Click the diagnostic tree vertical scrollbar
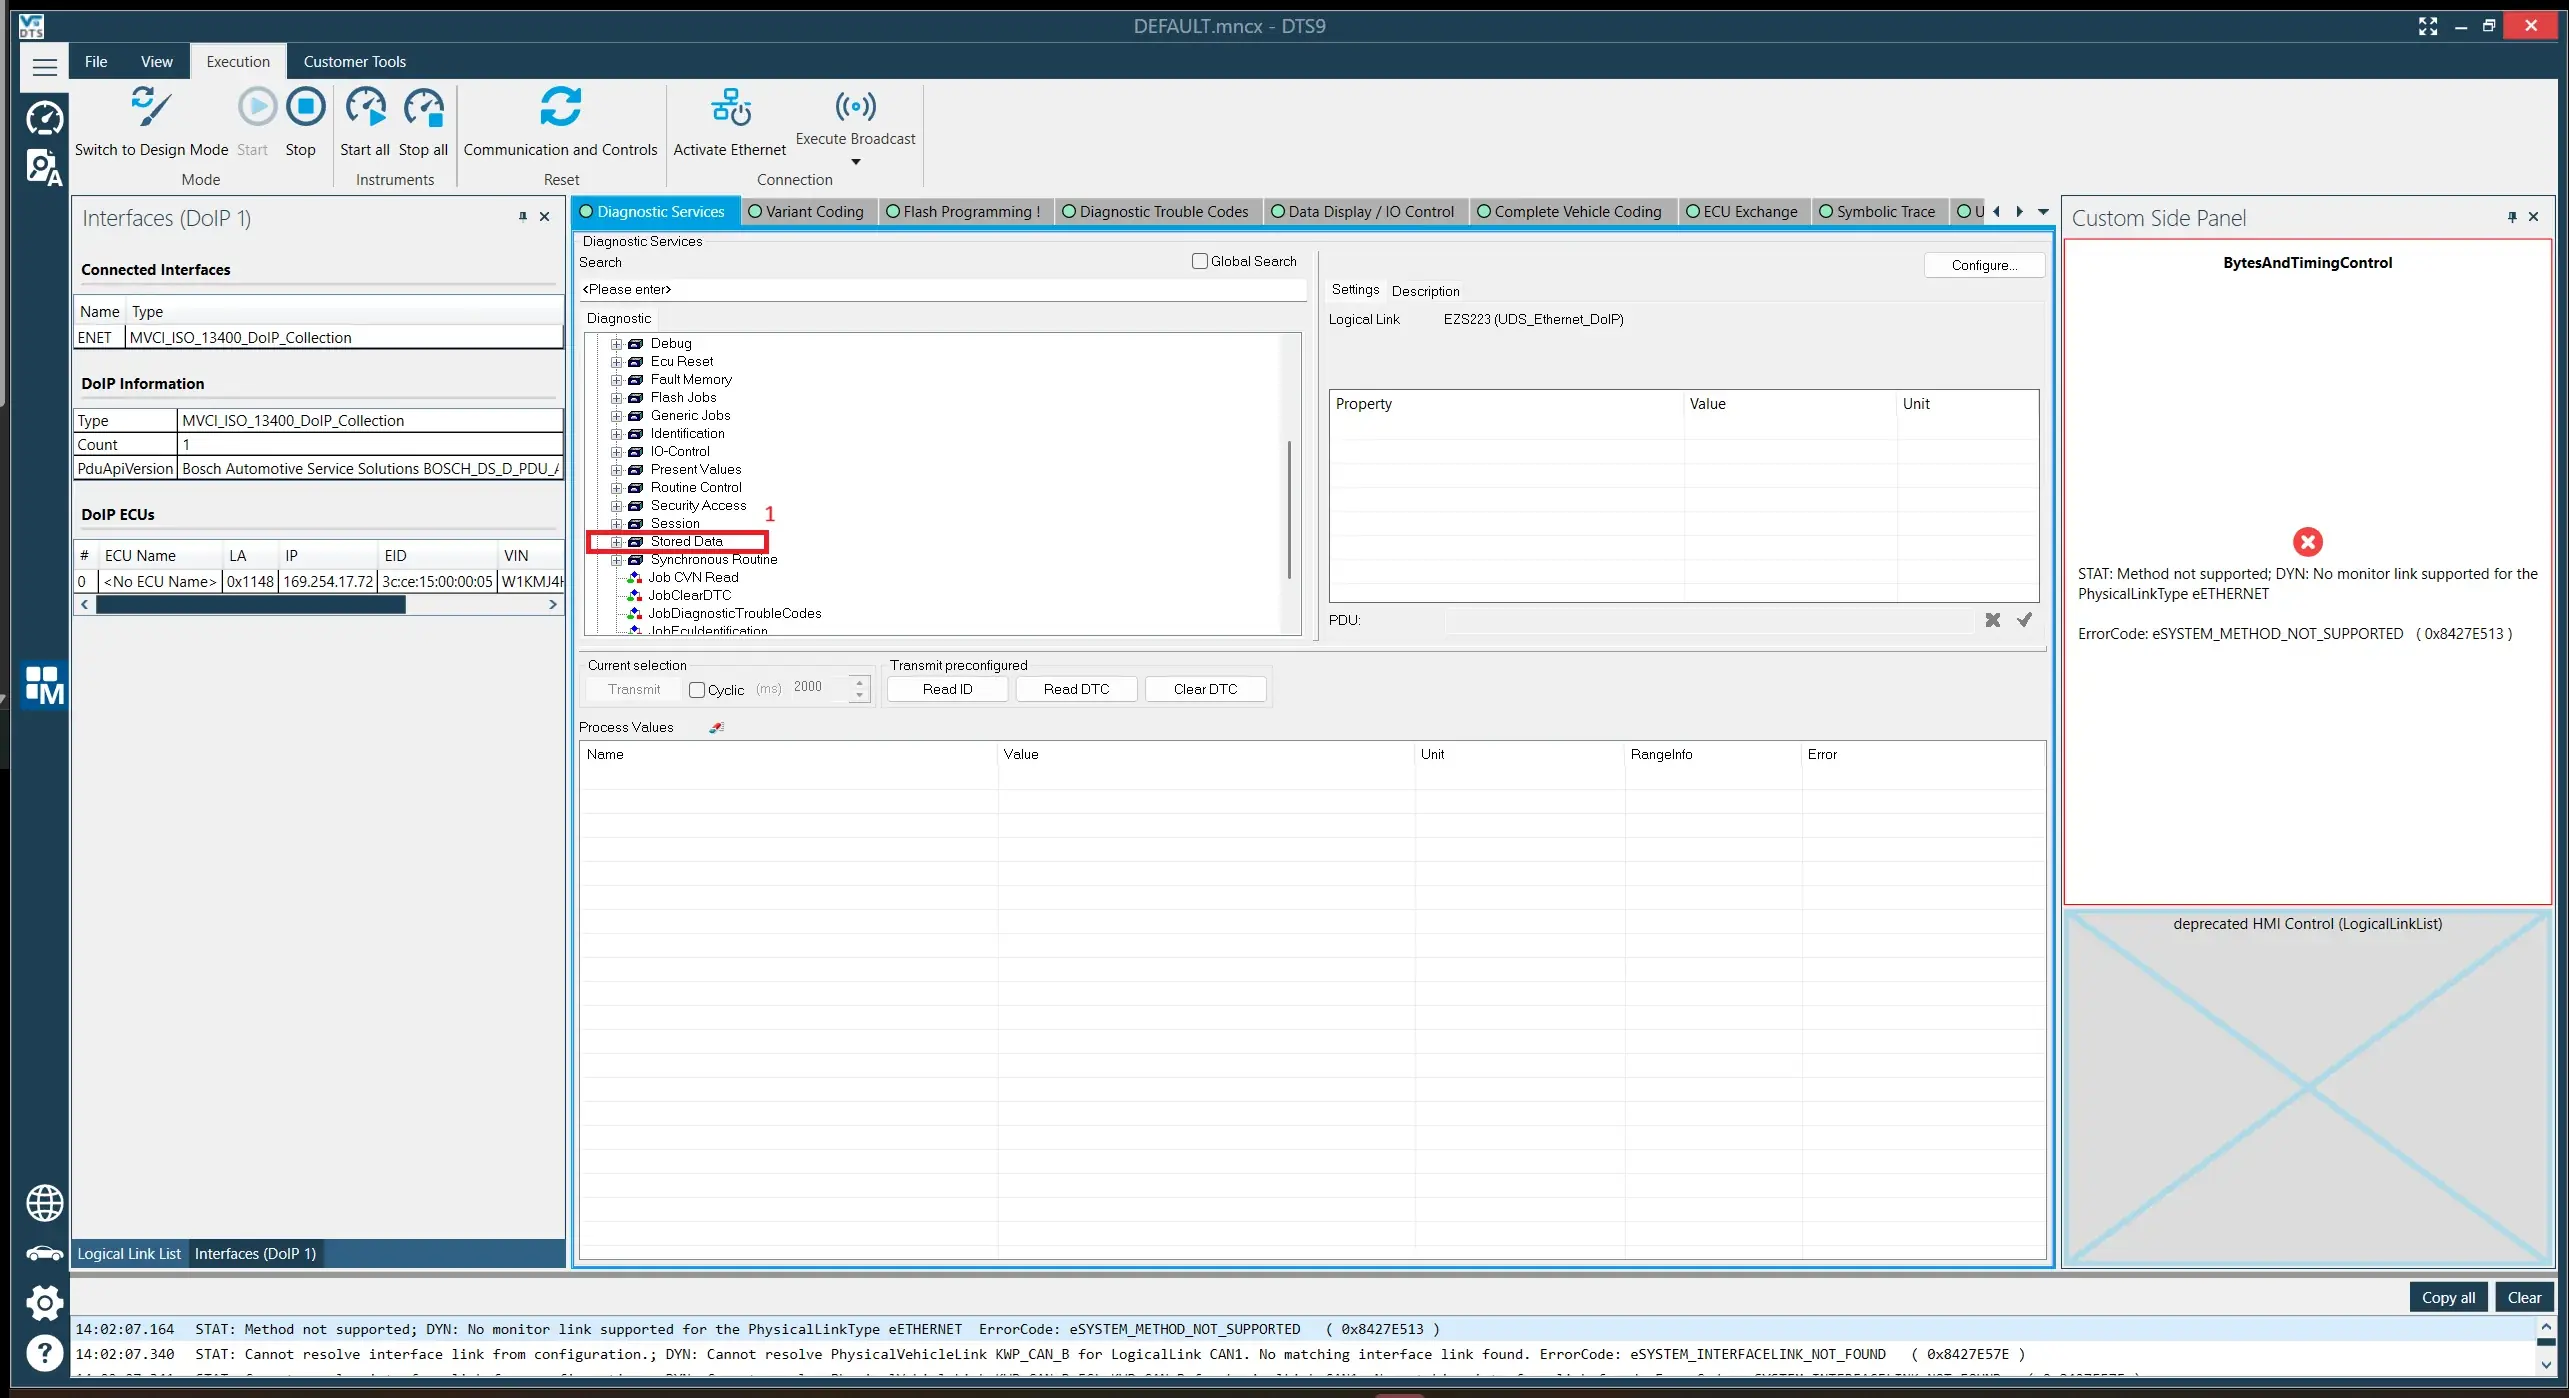The width and height of the screenshot is (2569, 1398). tap(1290, 510)
